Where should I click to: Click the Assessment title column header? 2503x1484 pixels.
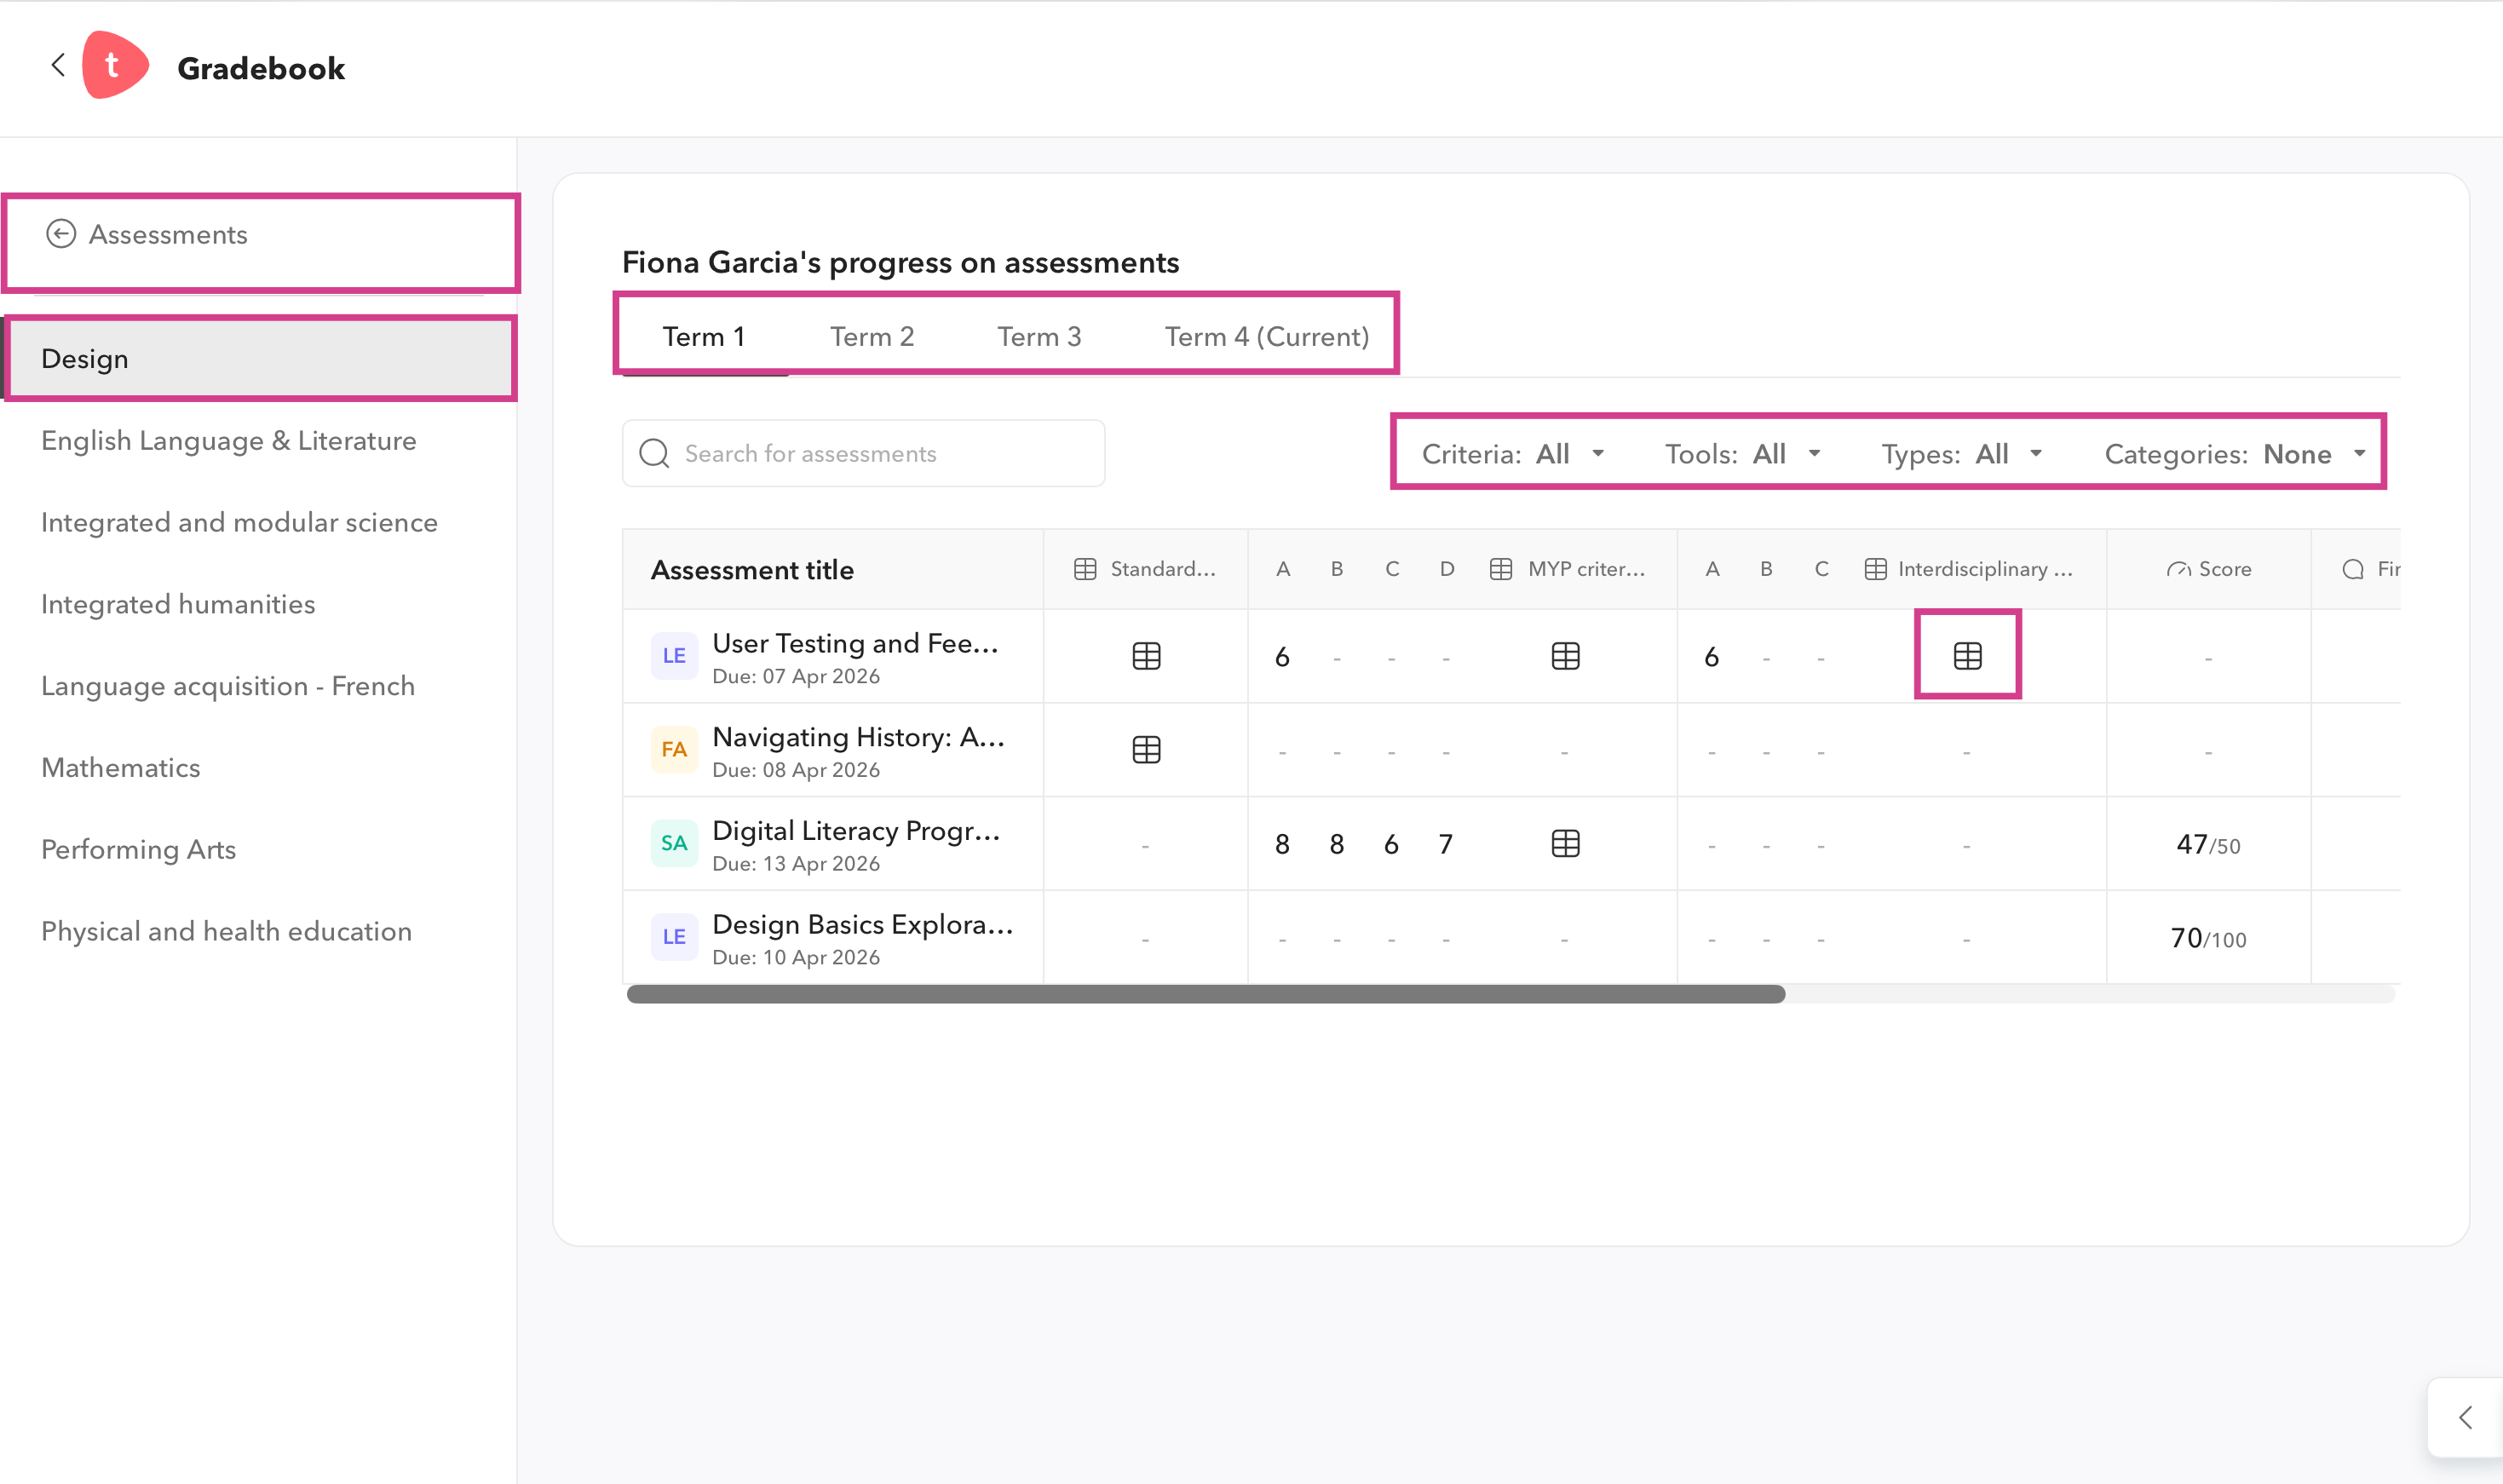(752, 570)
